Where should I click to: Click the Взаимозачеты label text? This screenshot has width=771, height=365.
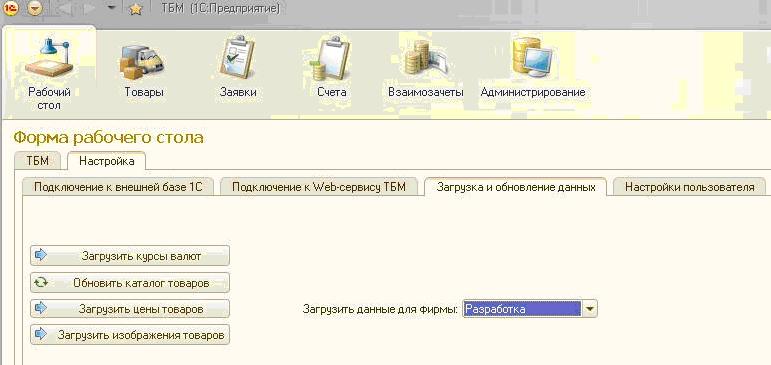tap(426, 92)
